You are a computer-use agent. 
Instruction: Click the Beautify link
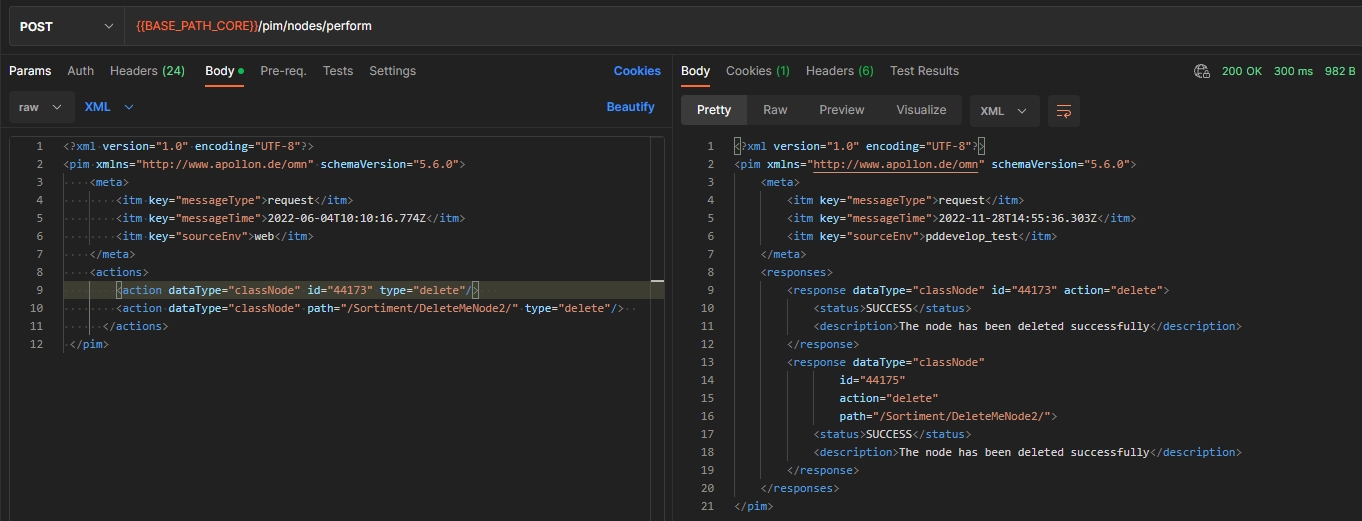point(630,107)
